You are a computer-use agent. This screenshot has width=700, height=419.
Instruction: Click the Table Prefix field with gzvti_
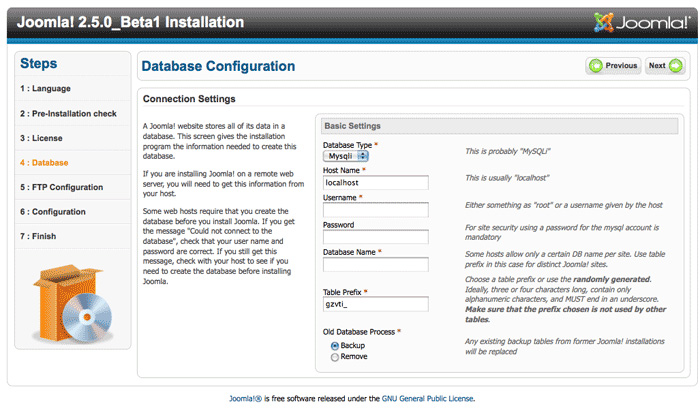pyautogui.click(x=375, y=304)
